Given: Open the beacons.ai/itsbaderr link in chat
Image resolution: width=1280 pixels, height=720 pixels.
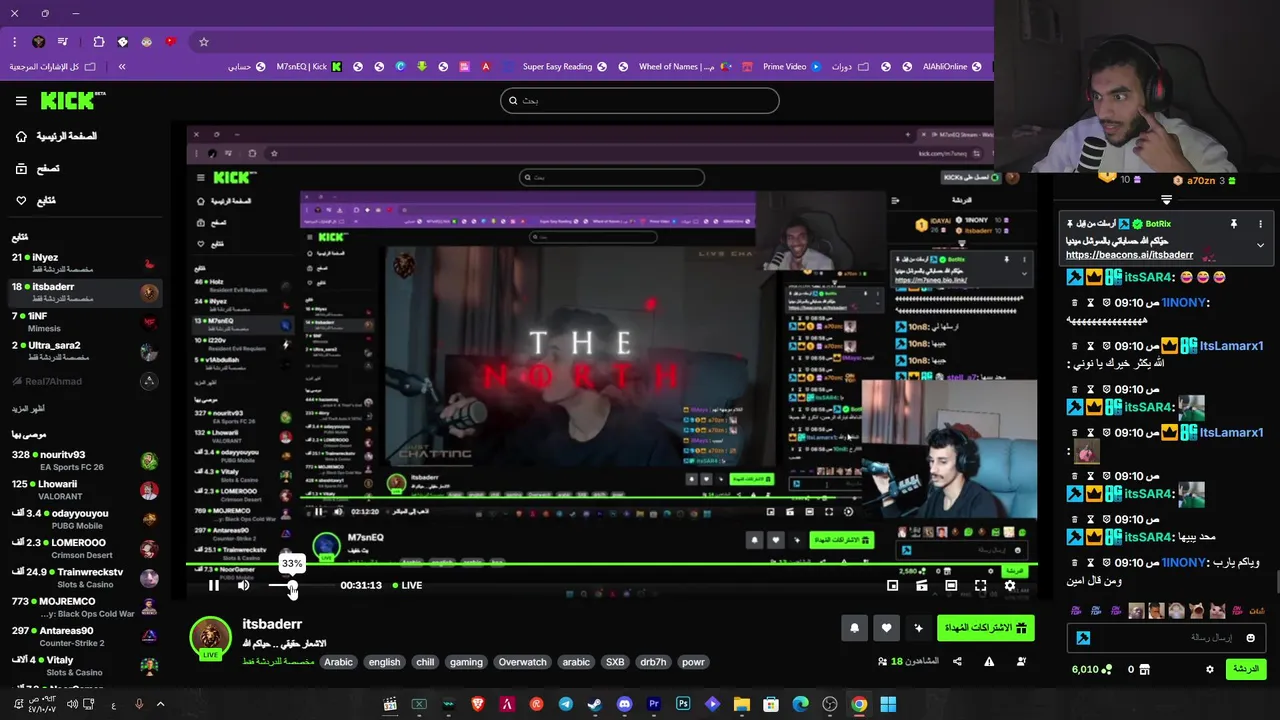Looking at the screenshot, I should pos(1129,255).
